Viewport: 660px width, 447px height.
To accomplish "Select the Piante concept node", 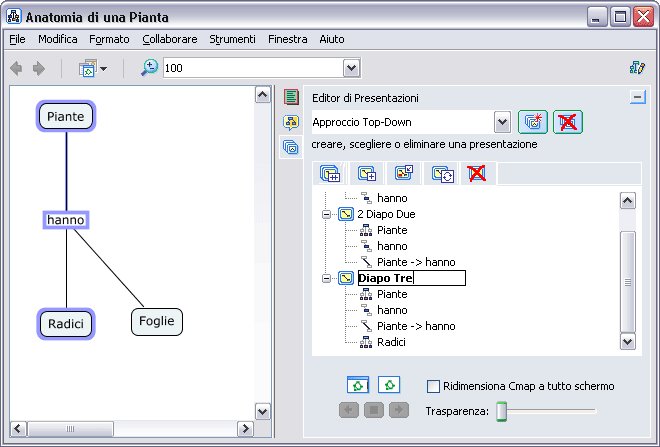I will pyautogui.click(x=66, y=116).
